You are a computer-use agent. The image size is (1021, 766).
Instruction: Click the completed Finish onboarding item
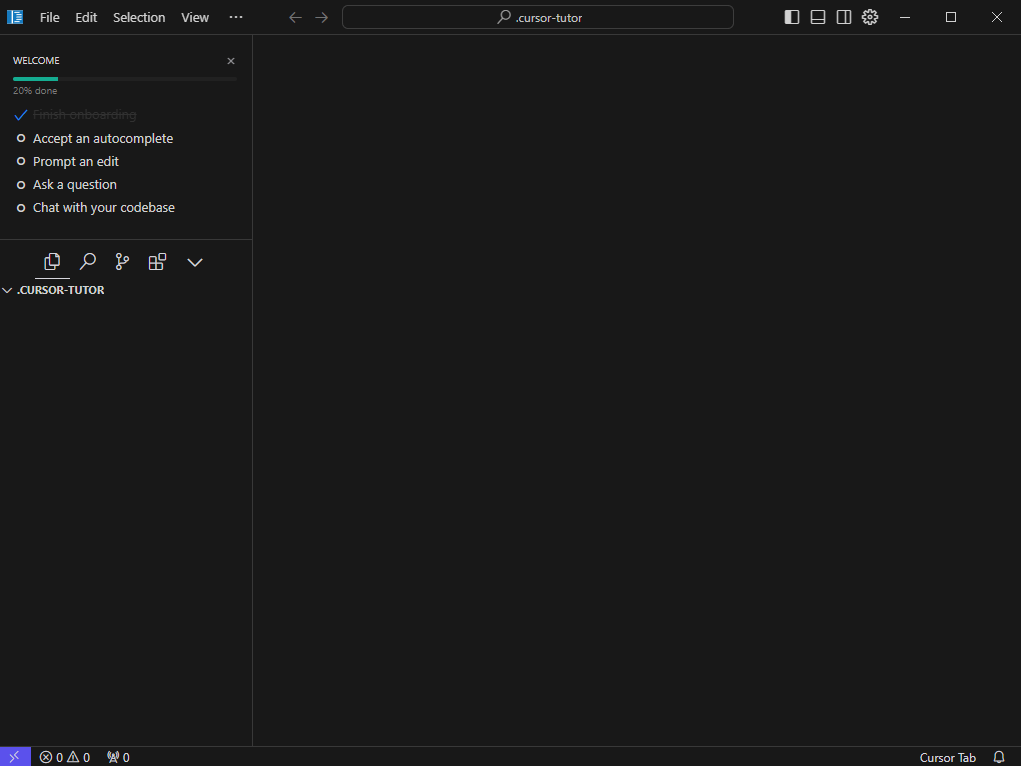85,115
